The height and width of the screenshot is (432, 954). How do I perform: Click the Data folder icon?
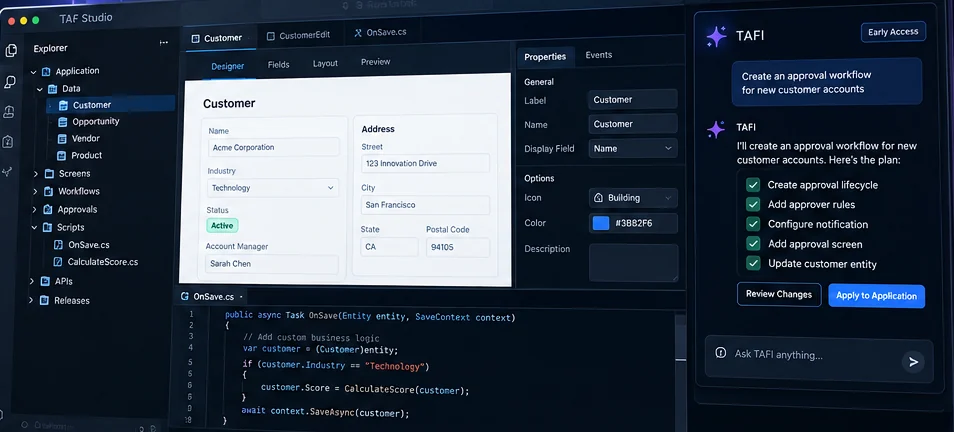point(53,89)
